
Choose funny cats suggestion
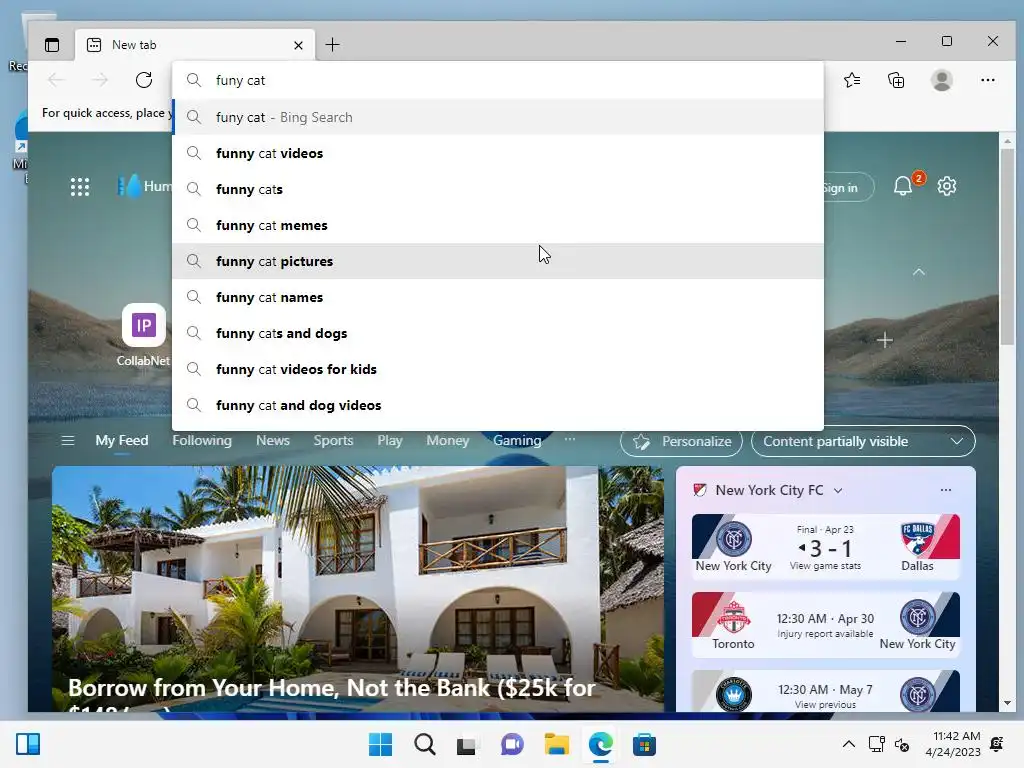[x=498, y=189]
